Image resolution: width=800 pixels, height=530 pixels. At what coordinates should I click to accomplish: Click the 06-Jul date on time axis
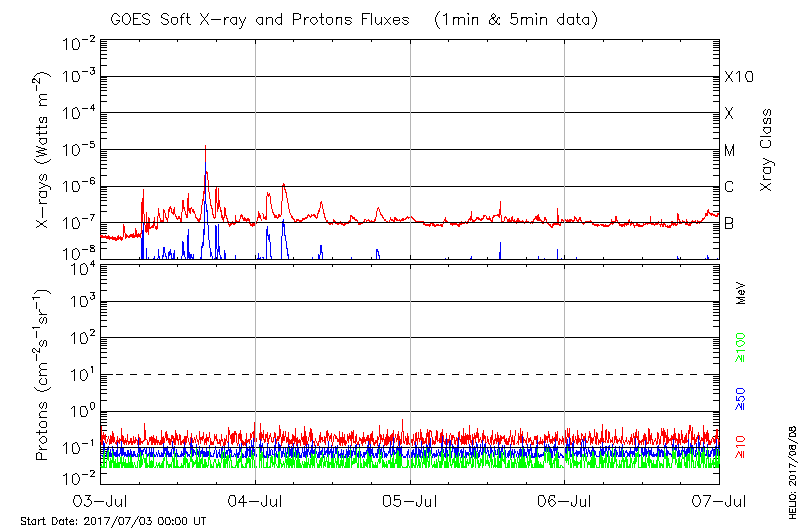(x=564, y=500)
